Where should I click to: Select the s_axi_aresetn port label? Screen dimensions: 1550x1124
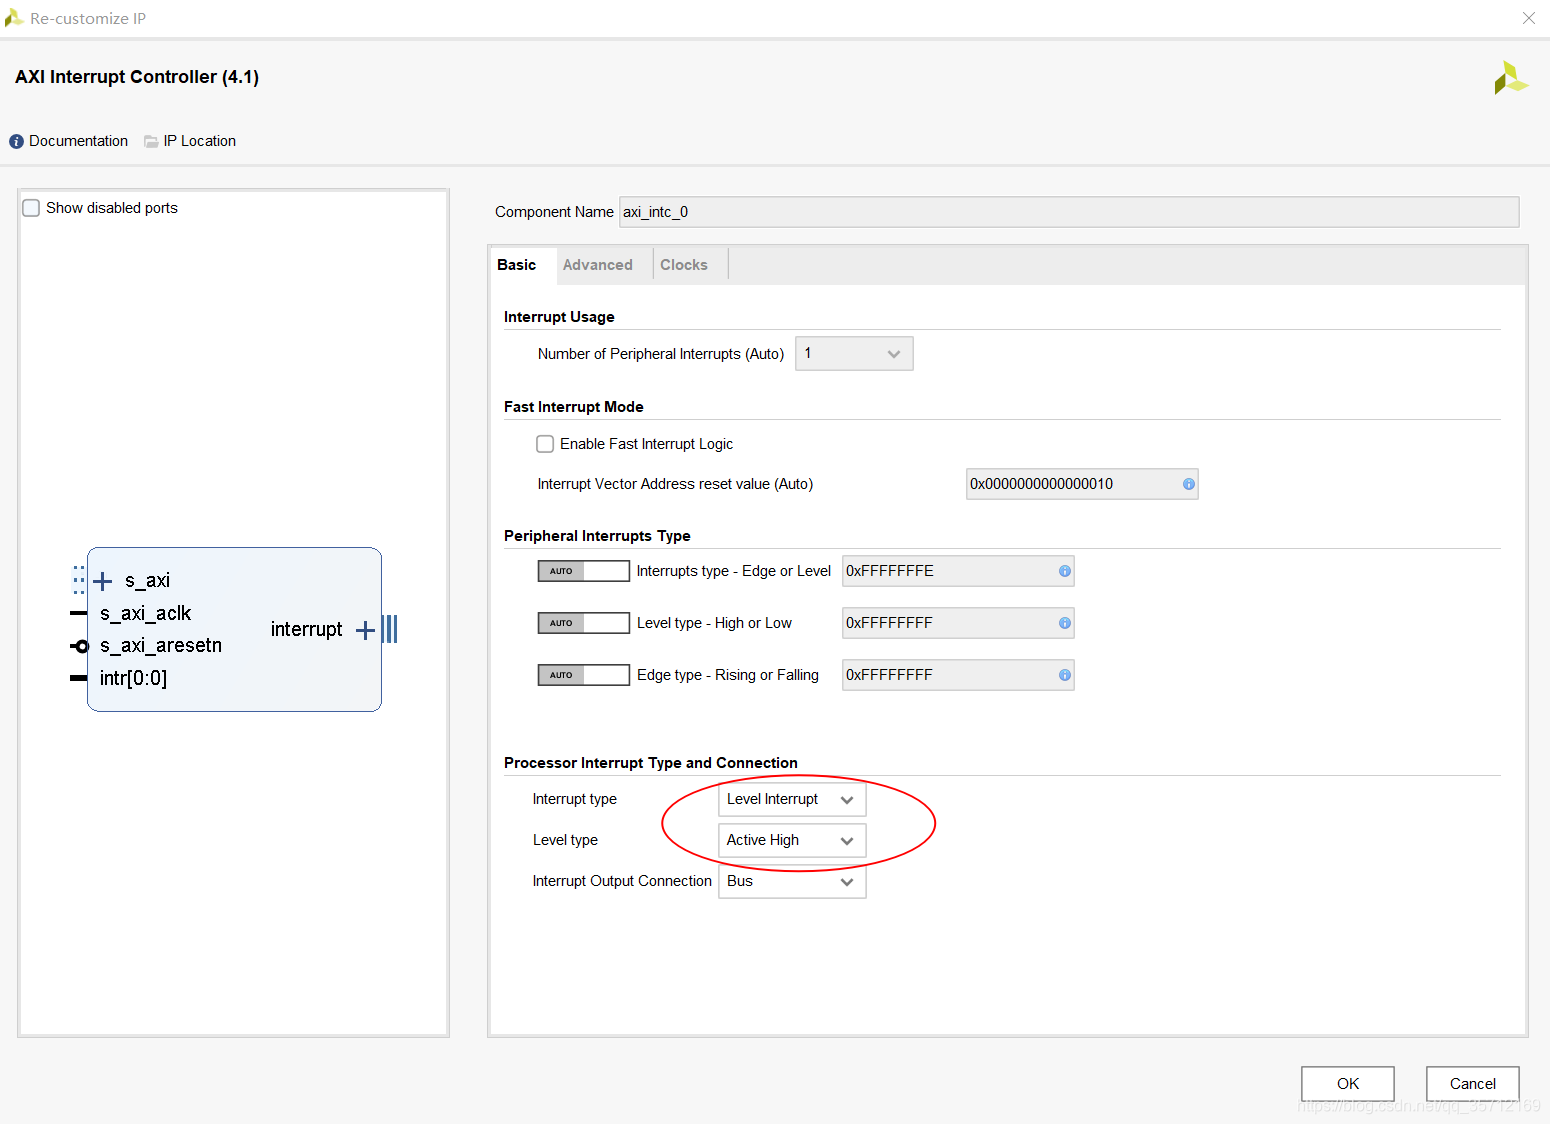pyautogui.click(x=161, y=646)
